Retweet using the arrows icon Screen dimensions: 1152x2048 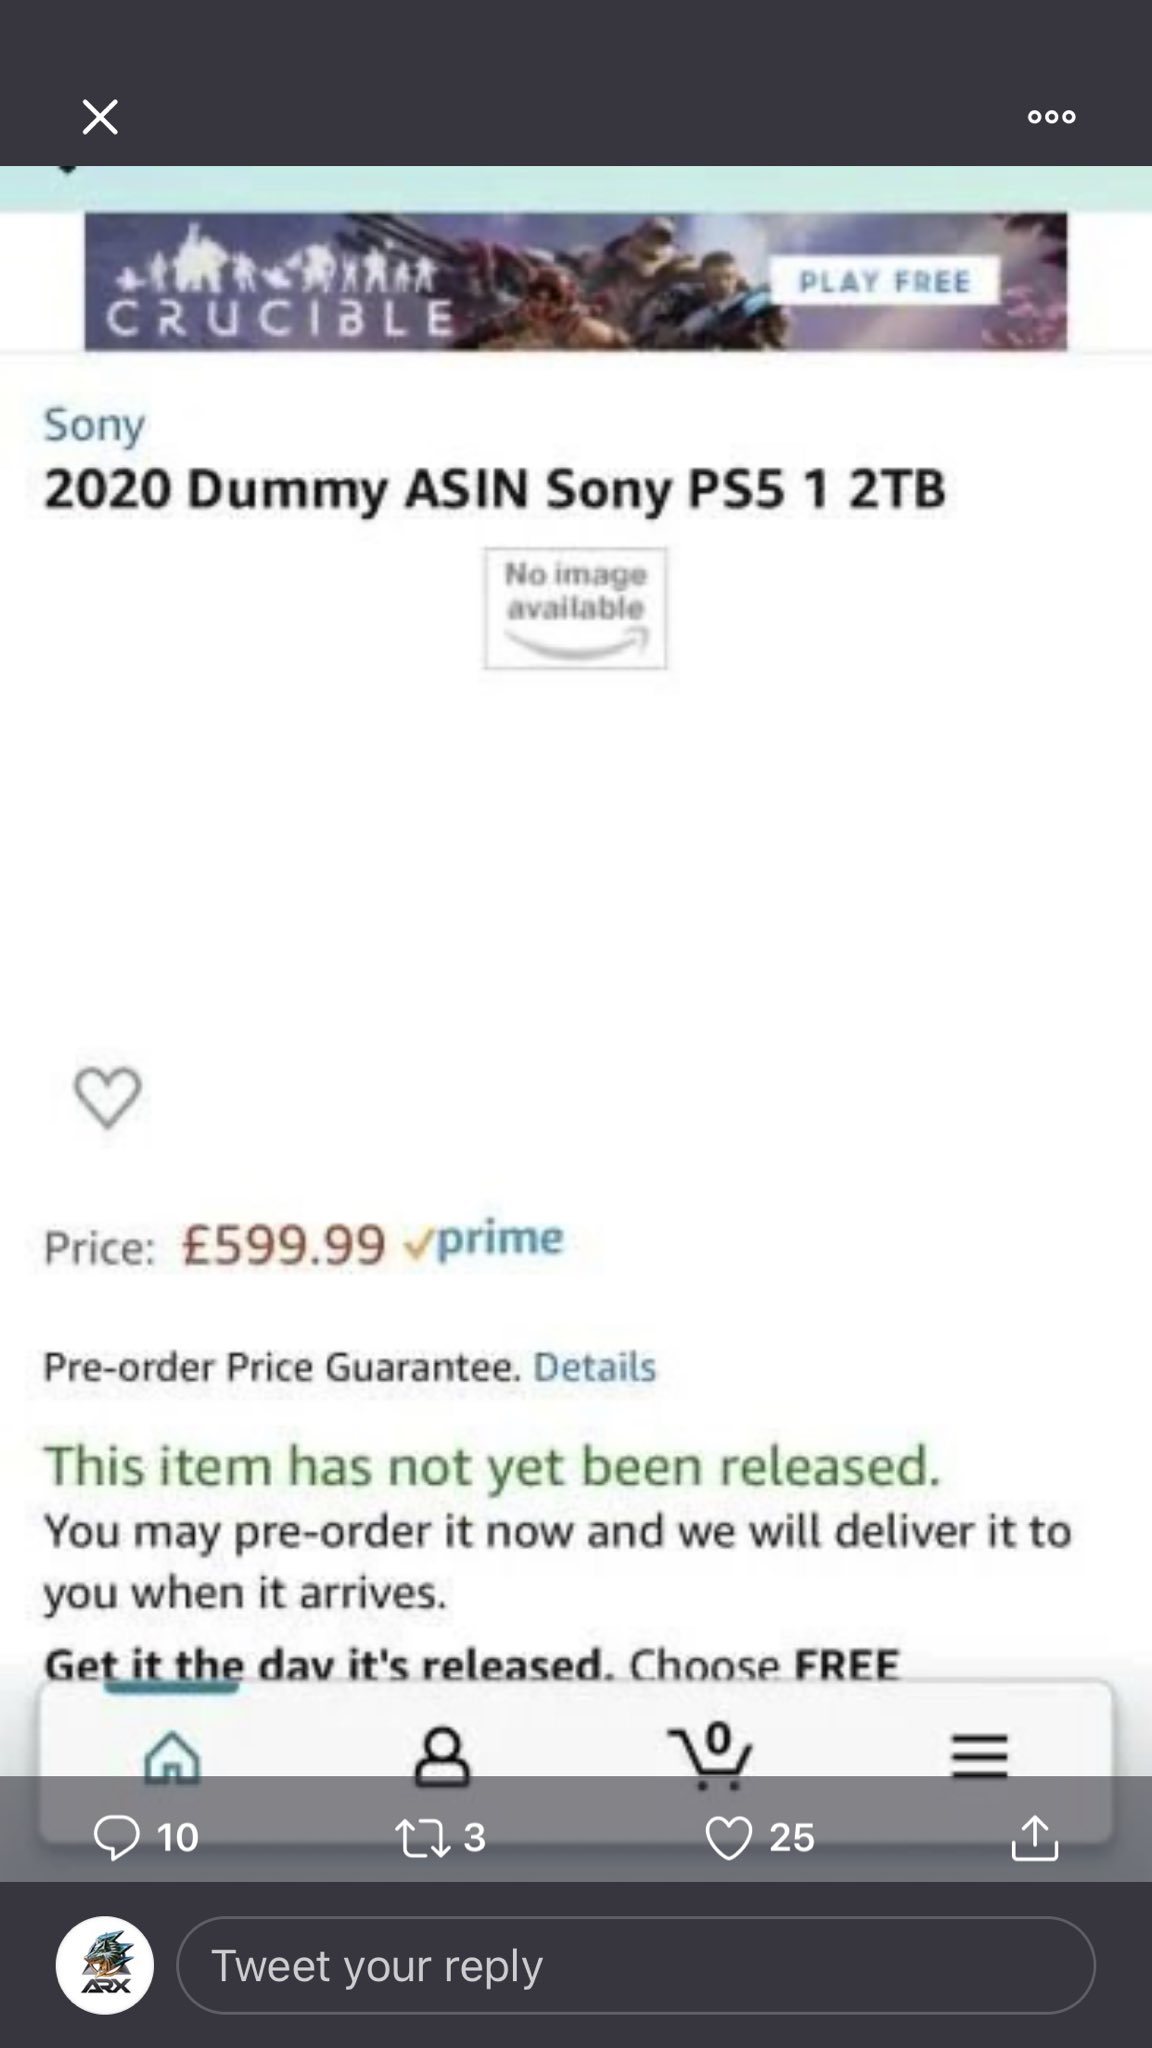coord(424,1837)
